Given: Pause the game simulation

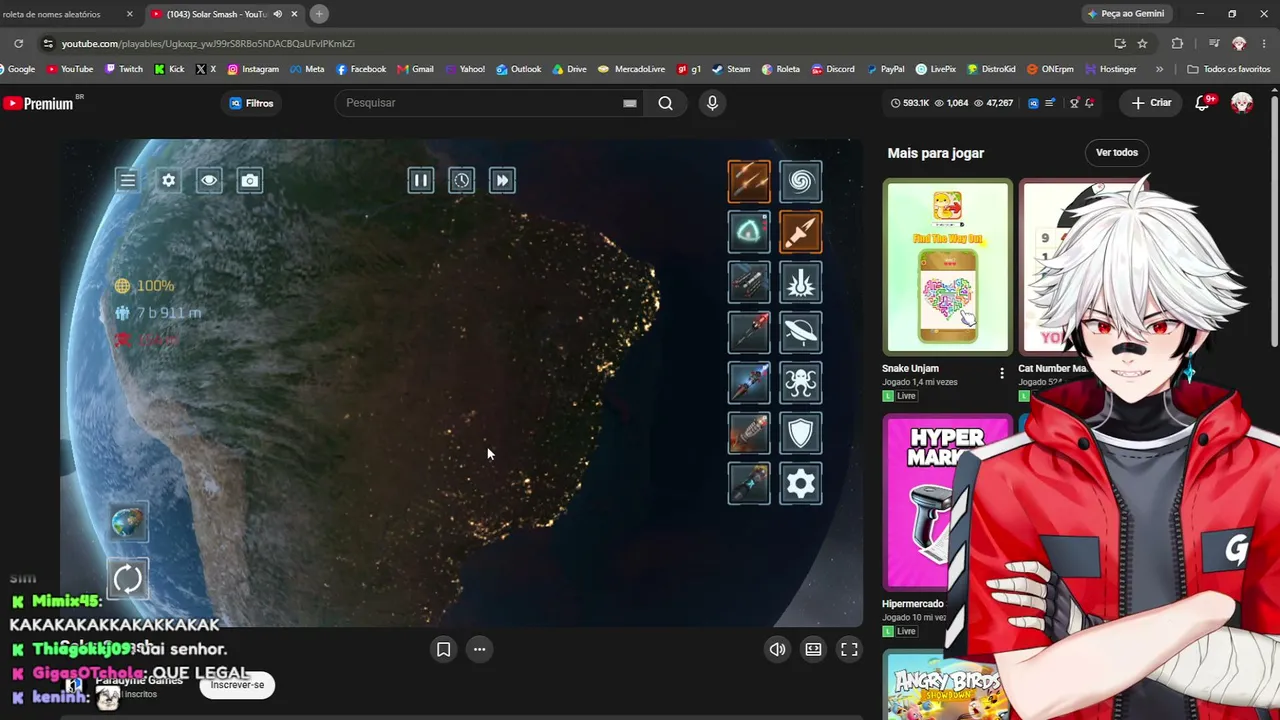Looking at the screenshot, I should click(x=421, y=180).
